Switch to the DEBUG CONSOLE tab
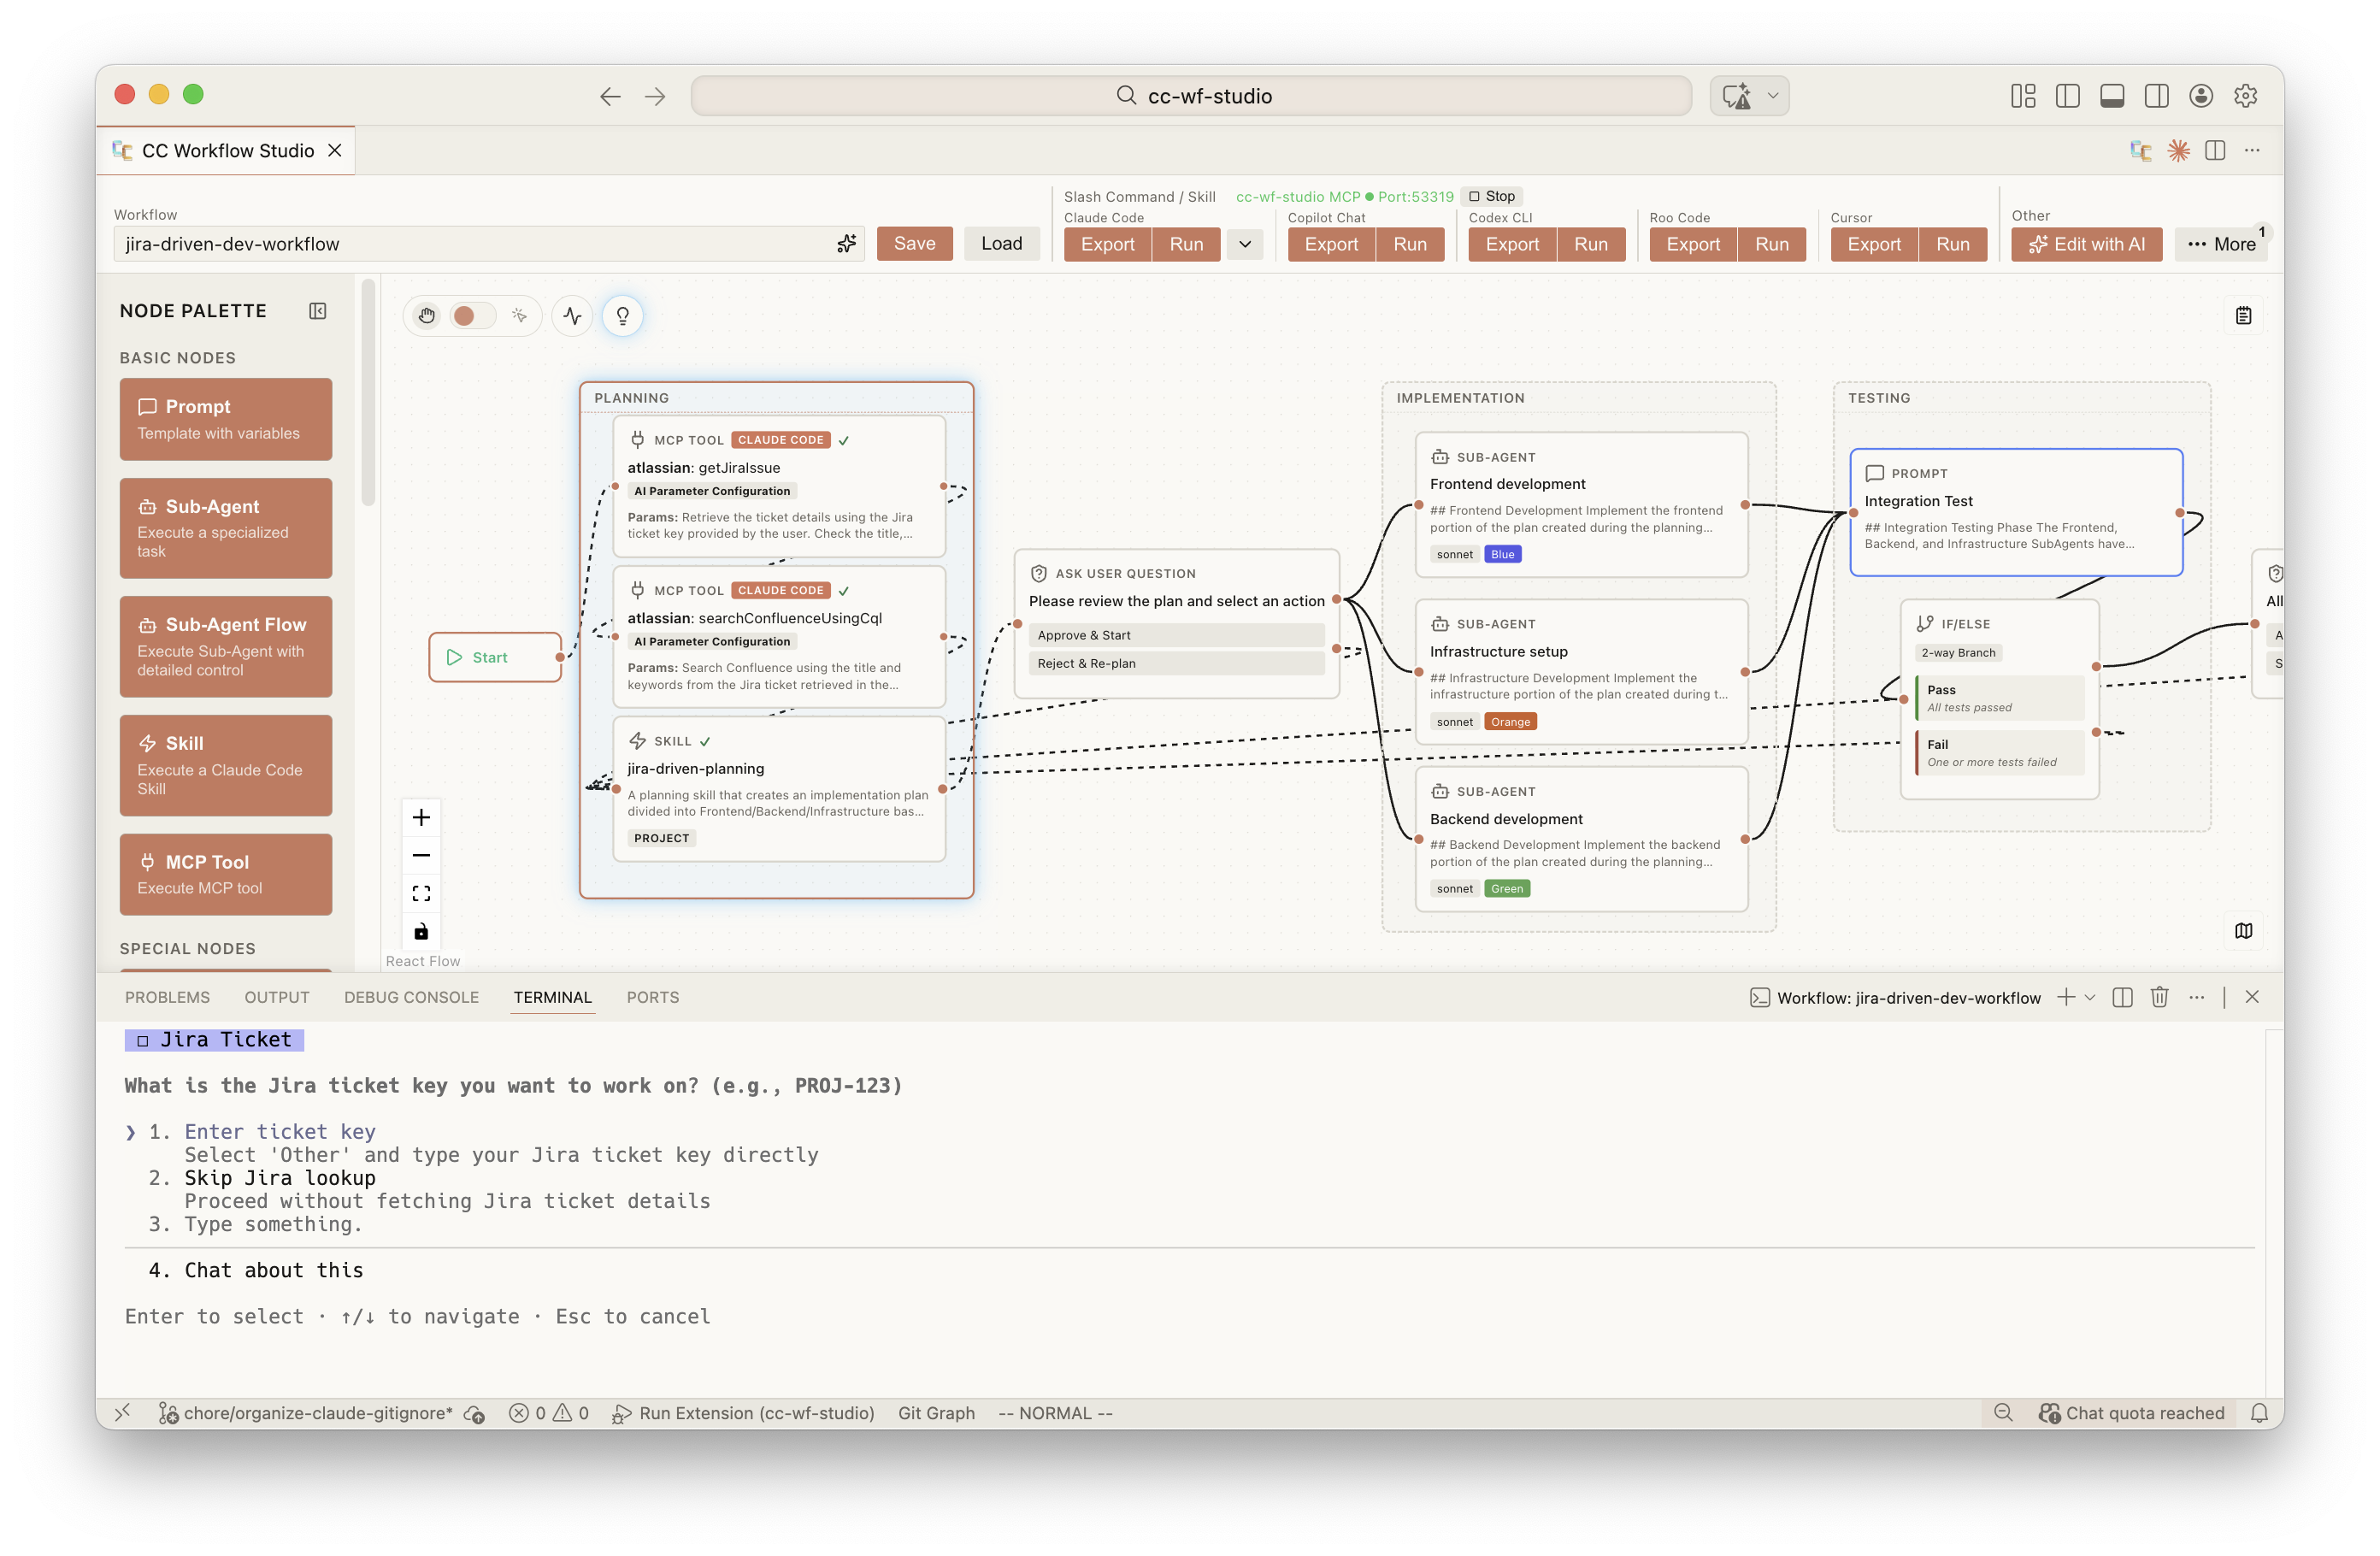Screen dimensions: 2380x1556 click(x=411, y=997)
